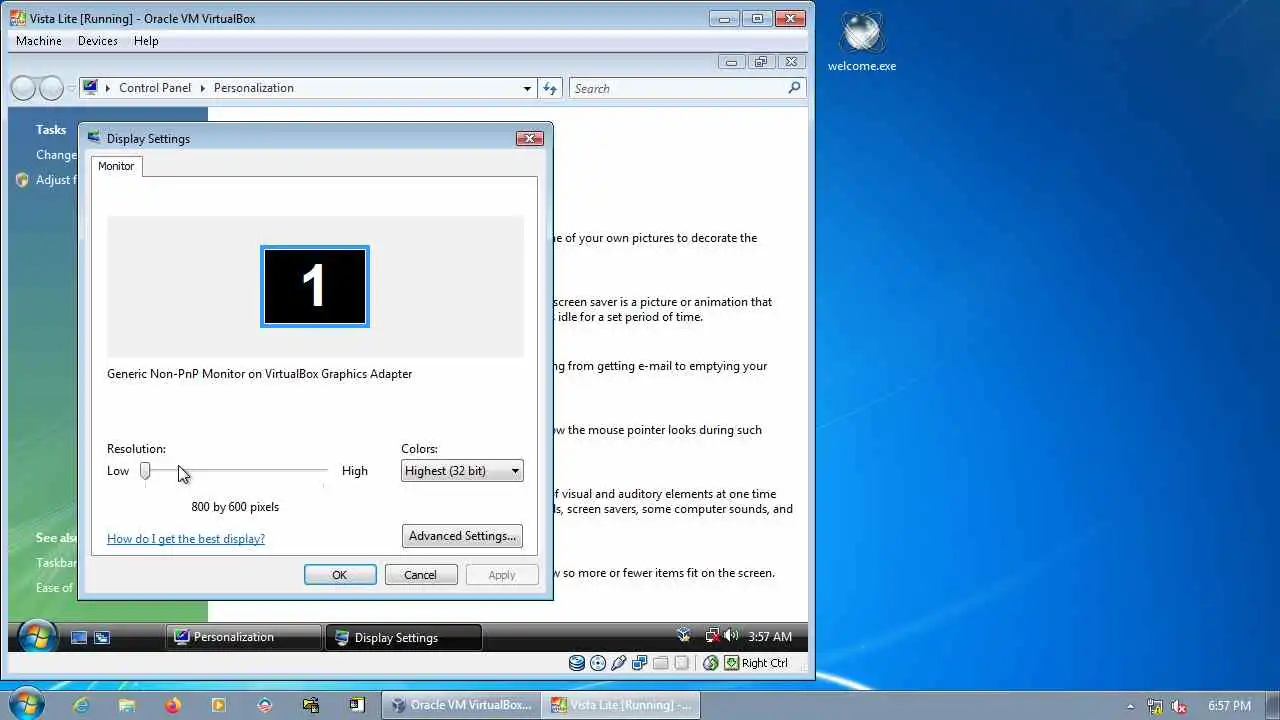The height and width of the screenshot is (720, 1280).
Task: Click VirtualBox USB devices indicator
Action: pyautogui.click(x=619, y=663)
